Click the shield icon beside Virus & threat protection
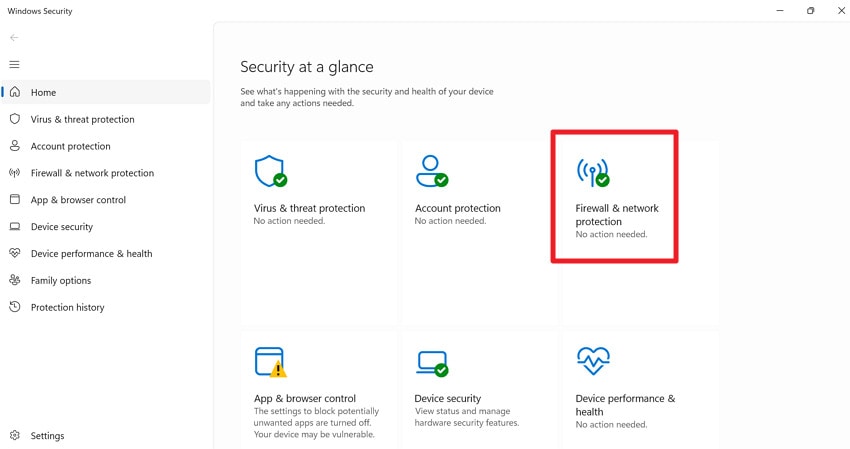 coord(15,119)
